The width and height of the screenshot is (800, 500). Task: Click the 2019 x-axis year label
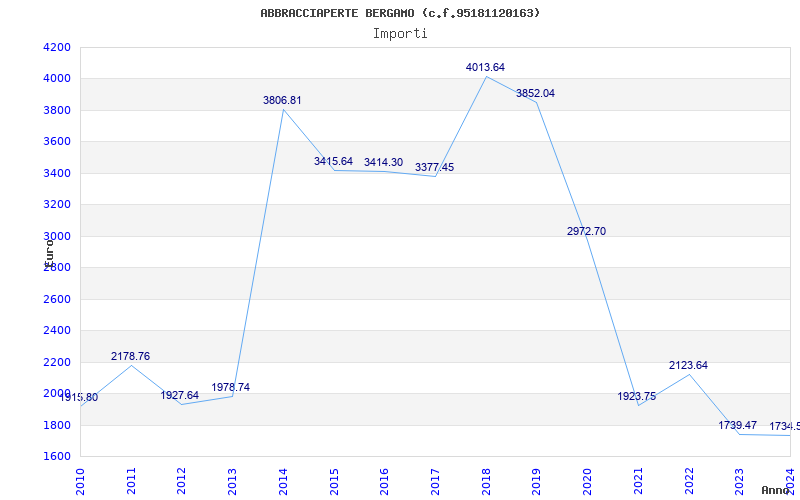pos(537,481)
